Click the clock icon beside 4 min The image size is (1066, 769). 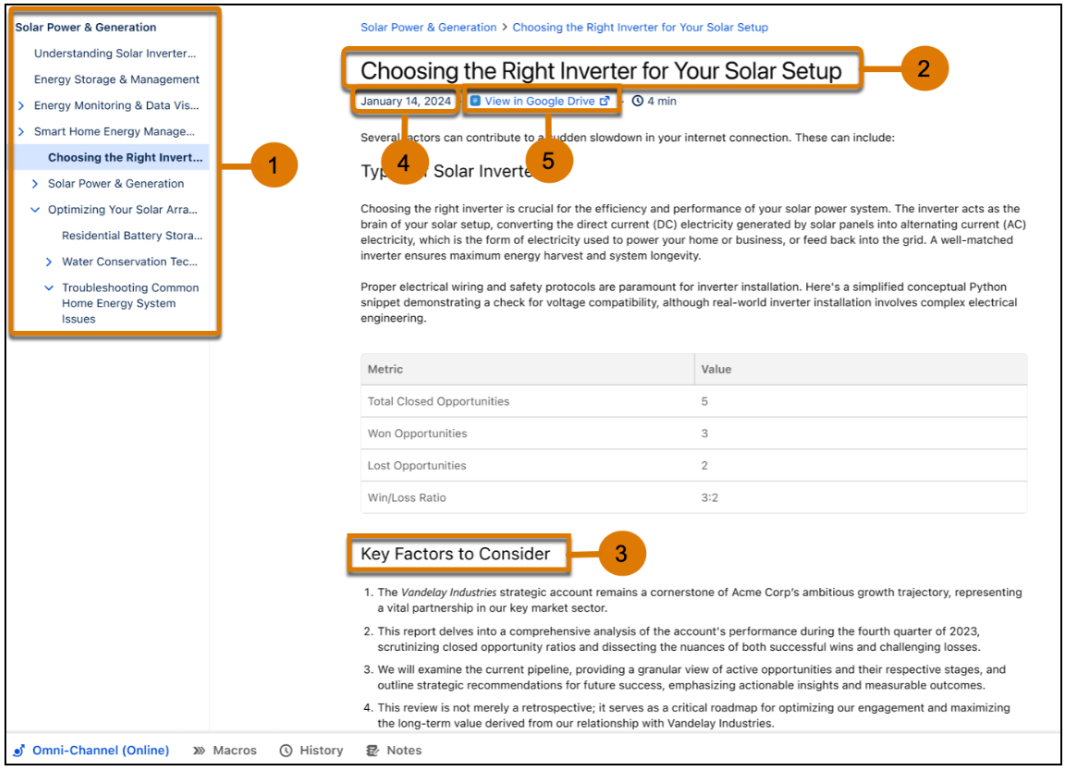pyautogui.click(x=638, y=101)
